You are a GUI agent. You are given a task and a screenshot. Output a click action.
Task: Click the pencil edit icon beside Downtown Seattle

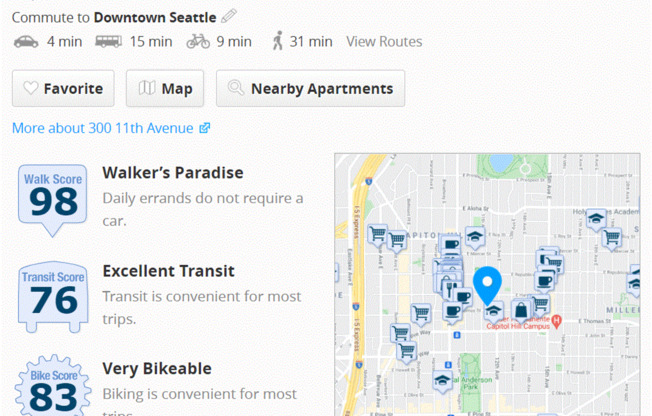[x=229, y=16]
